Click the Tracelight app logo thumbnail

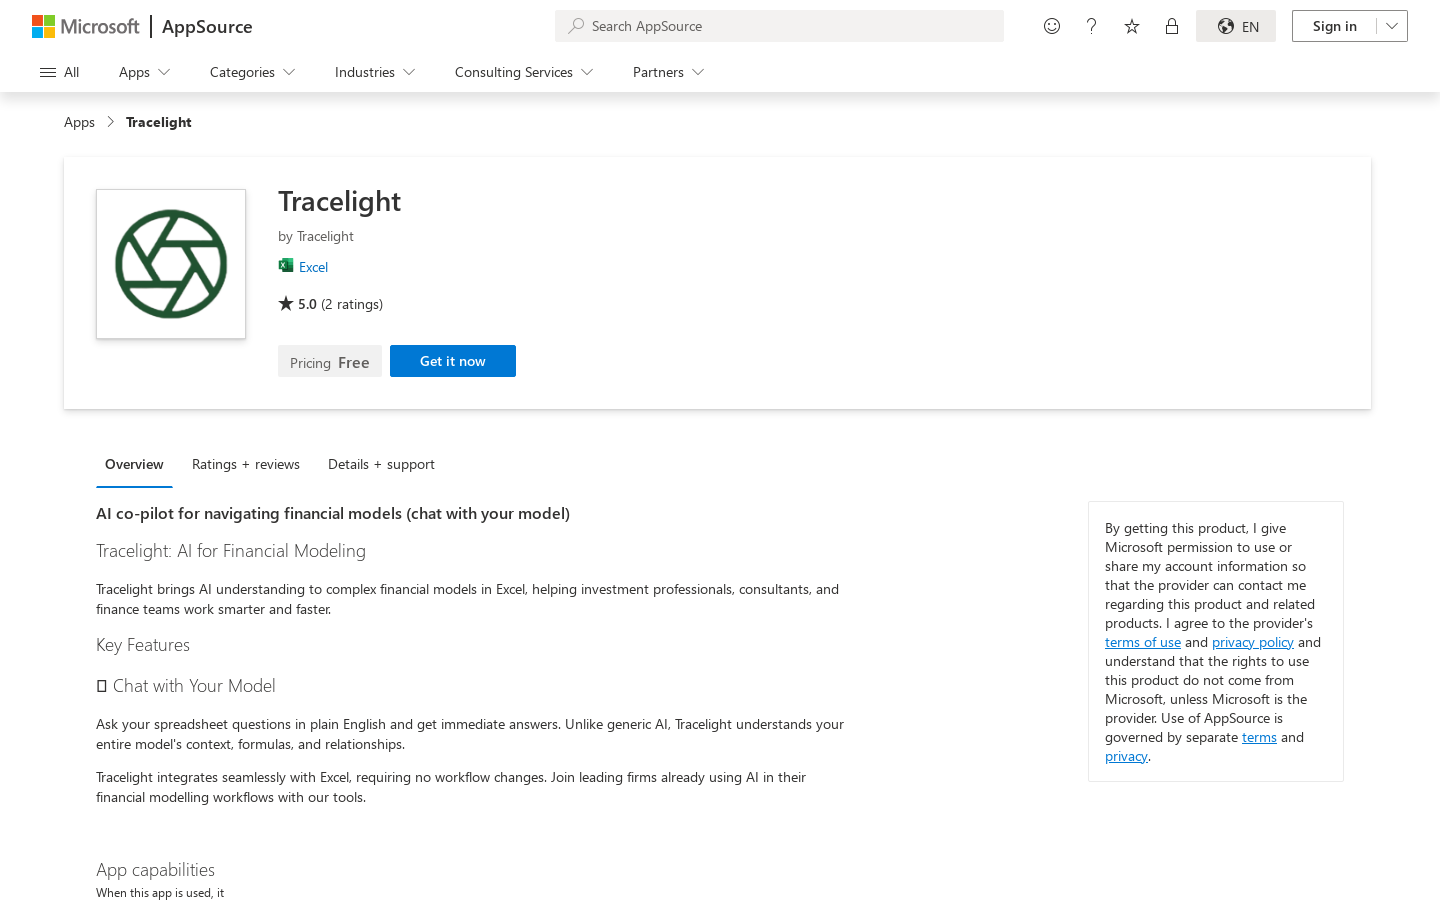coord(171,264)
